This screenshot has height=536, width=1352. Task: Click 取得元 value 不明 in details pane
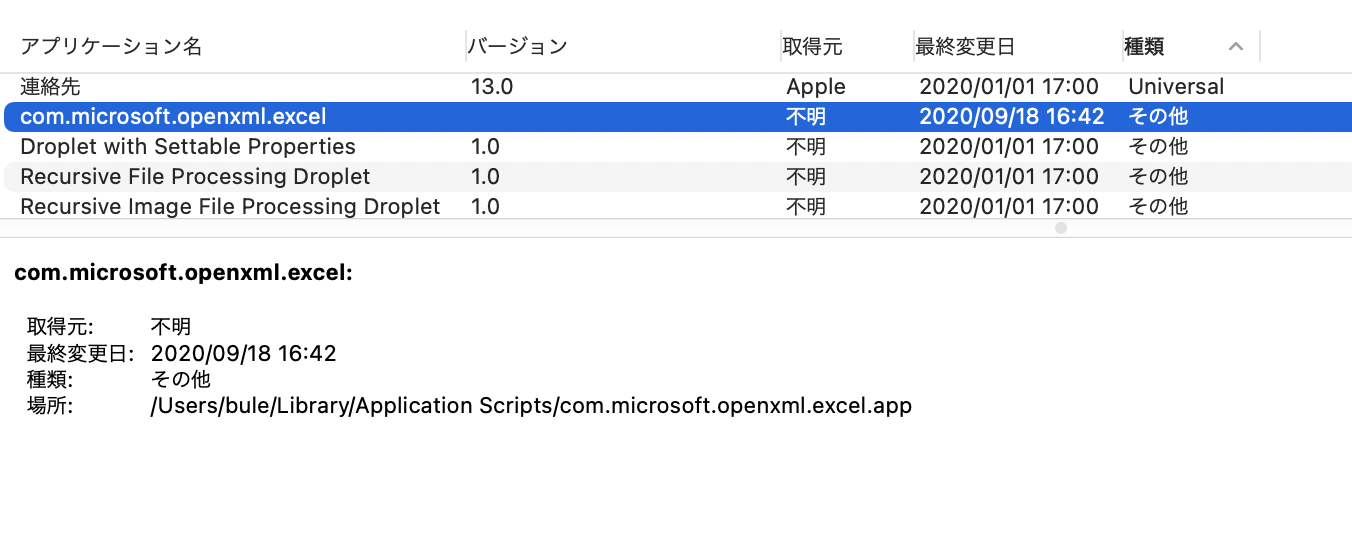pyautogui.click(x=170, y=327)
